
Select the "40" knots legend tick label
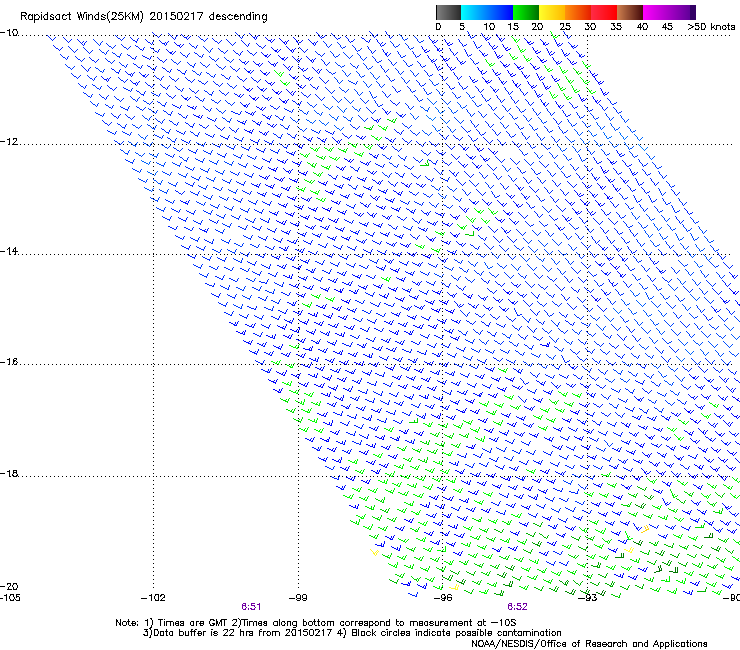pyautogui.click(x=642, y=27)
